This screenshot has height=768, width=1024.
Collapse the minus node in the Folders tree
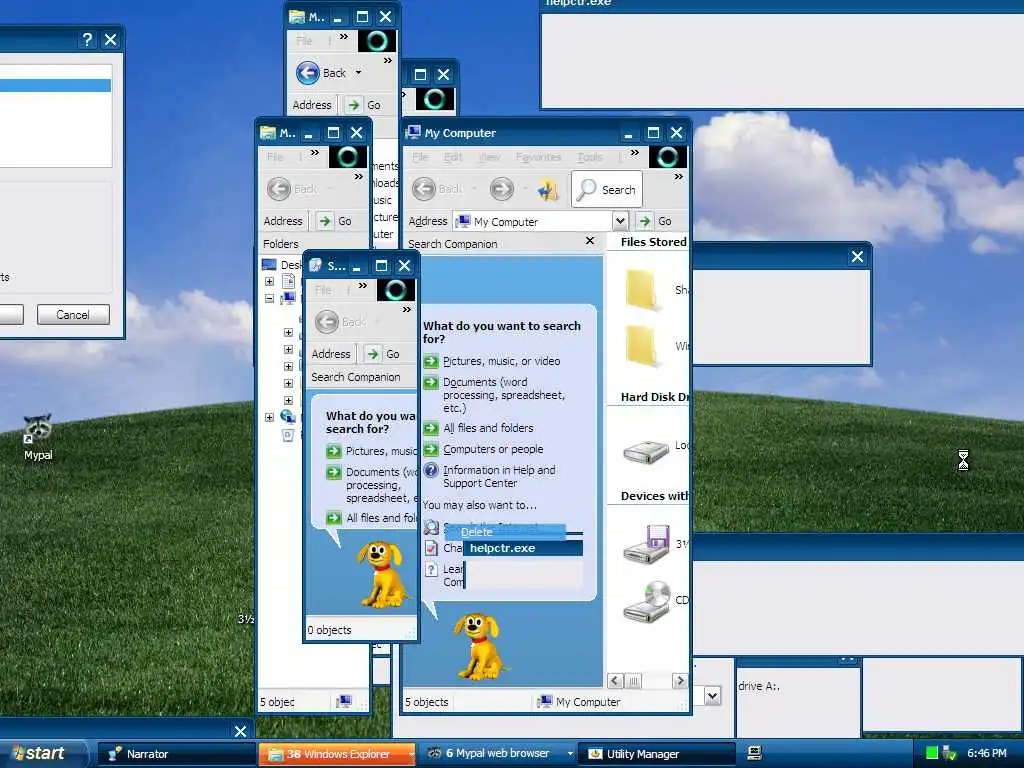point(269,298)
